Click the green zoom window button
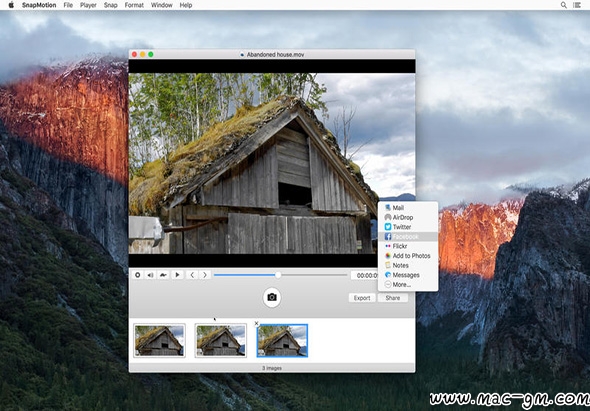Viewport: 590px width, 411px height. tap(151, 55)
